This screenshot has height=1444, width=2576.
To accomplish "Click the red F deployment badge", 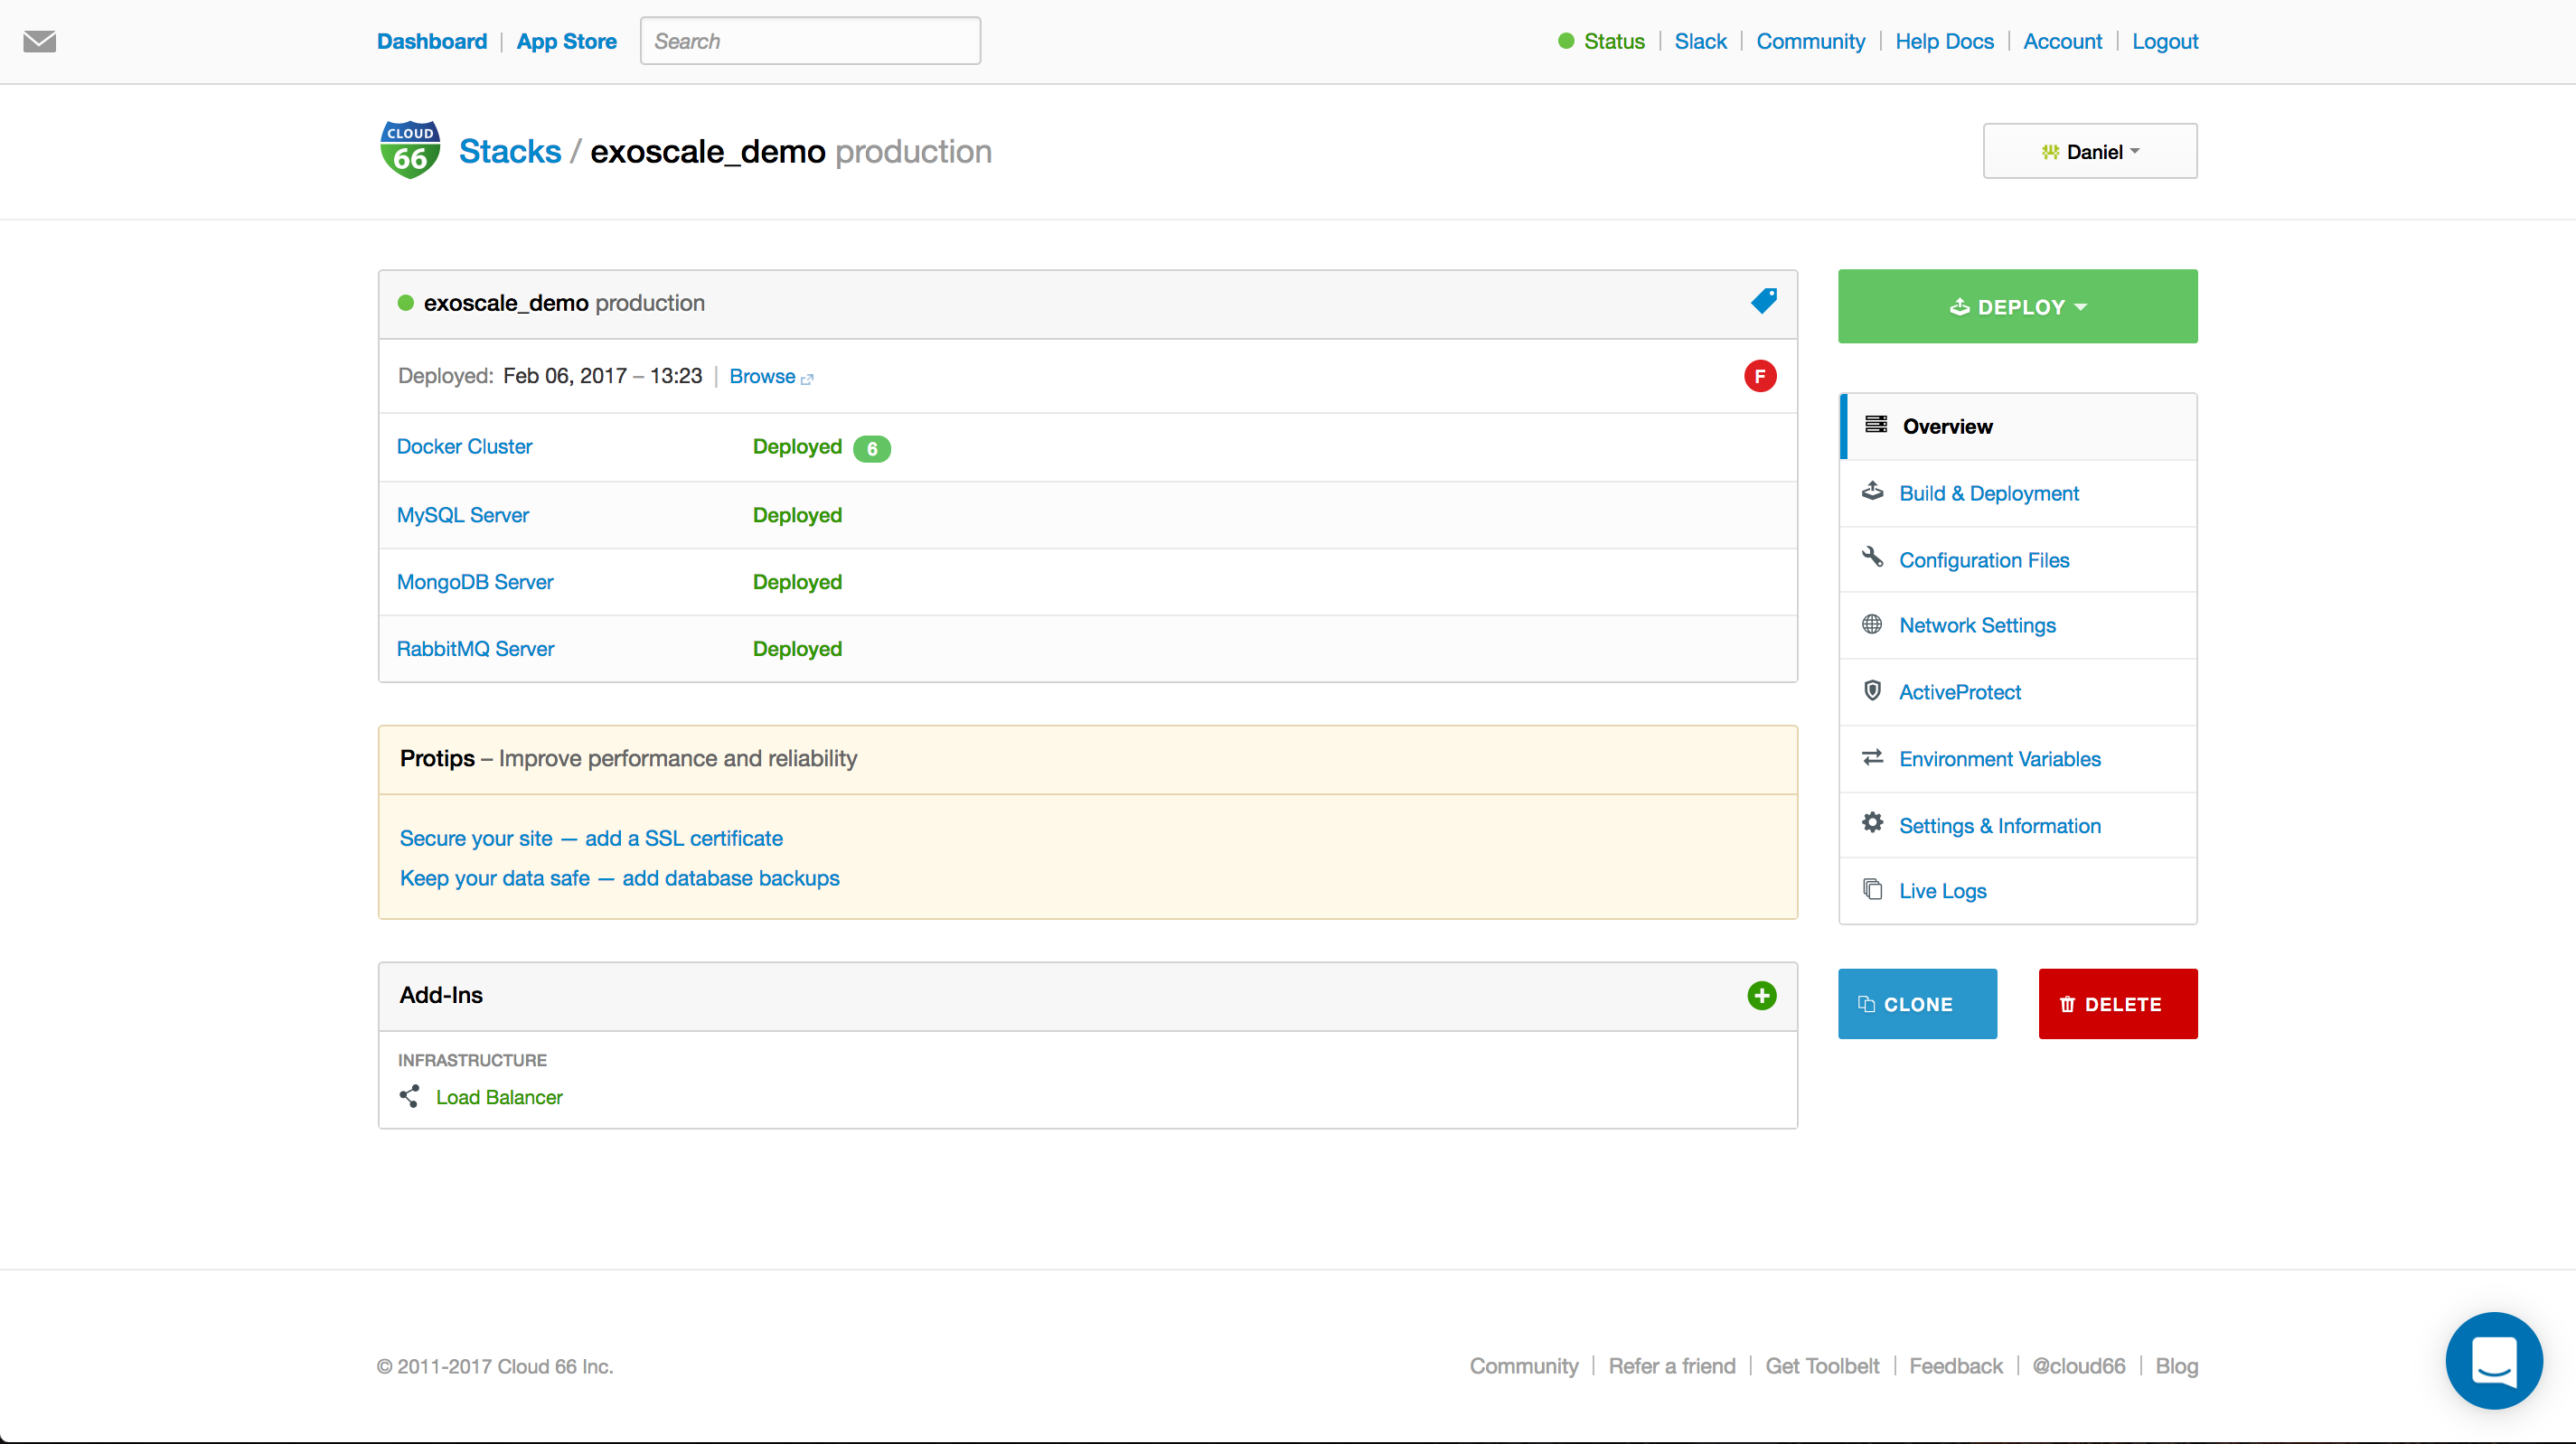I will point(1760,376).
